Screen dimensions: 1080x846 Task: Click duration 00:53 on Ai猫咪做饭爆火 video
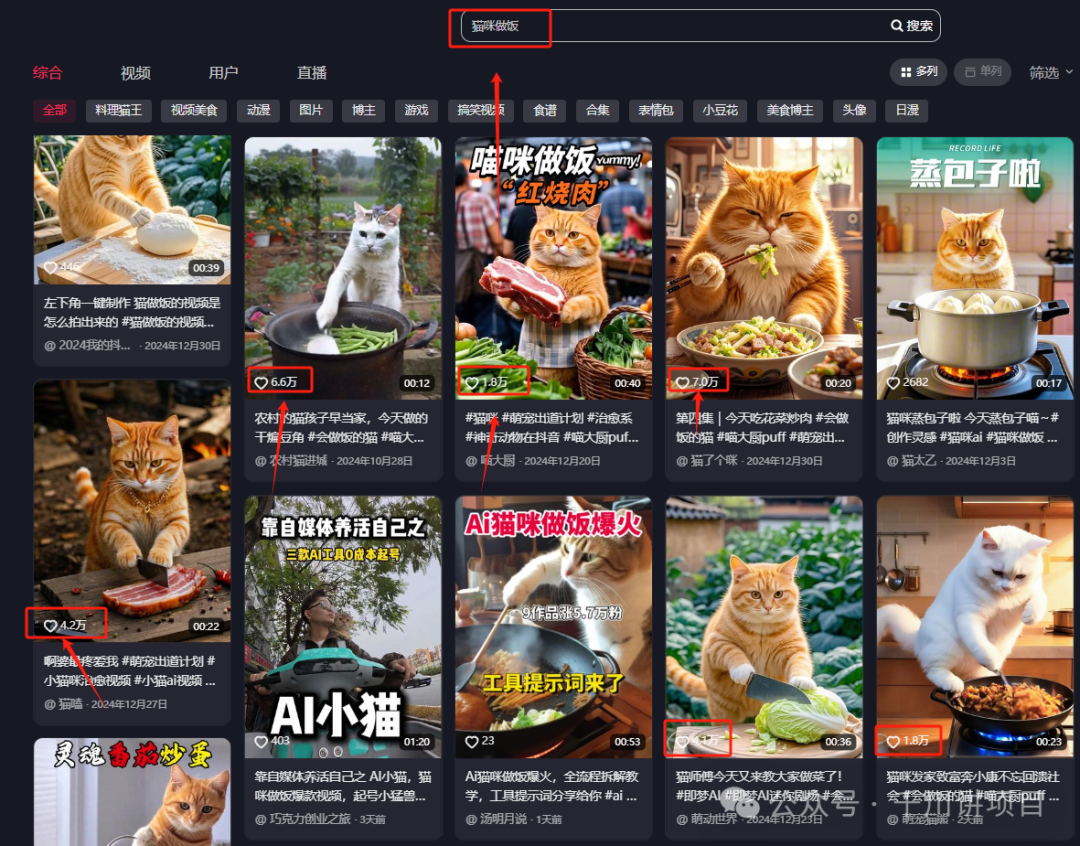(x=627, y=742)
